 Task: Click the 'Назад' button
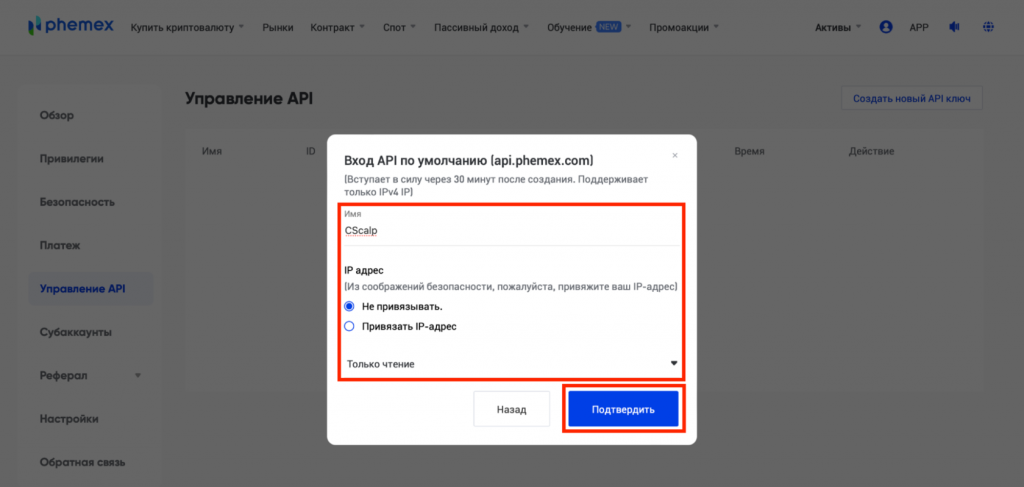point(511,409)
